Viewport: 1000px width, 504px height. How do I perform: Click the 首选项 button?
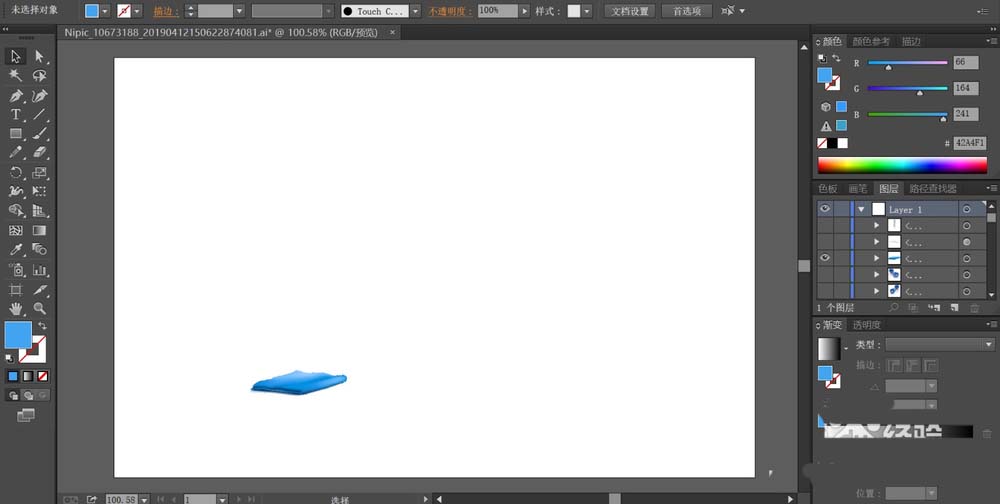(x=686, y=11)
